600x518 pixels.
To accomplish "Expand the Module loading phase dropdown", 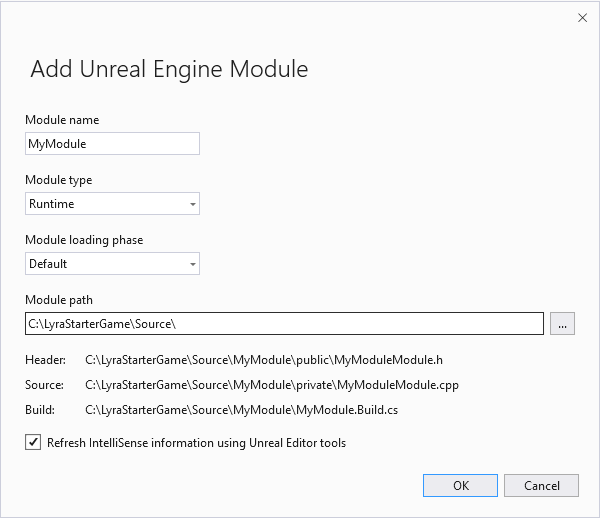I will 112,264.
